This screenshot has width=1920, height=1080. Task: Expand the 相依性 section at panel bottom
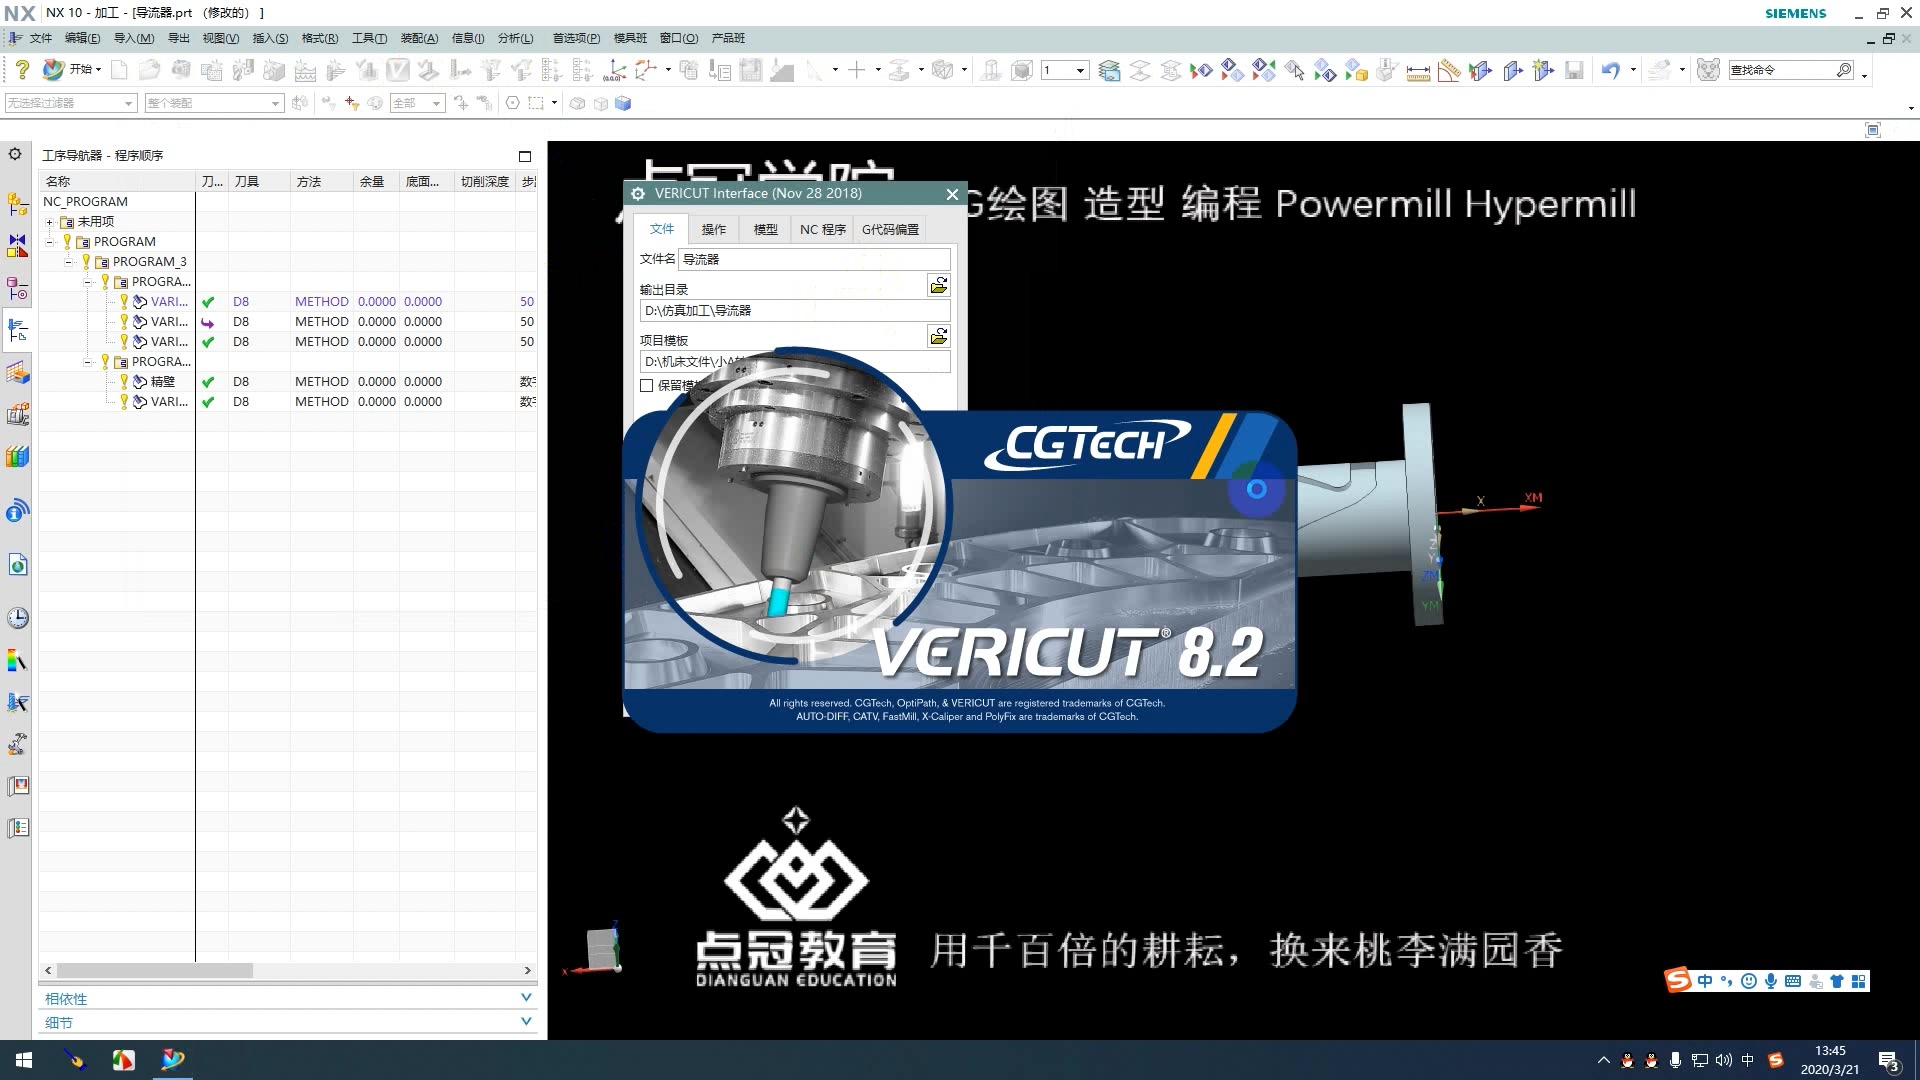(x=525, y=997)
